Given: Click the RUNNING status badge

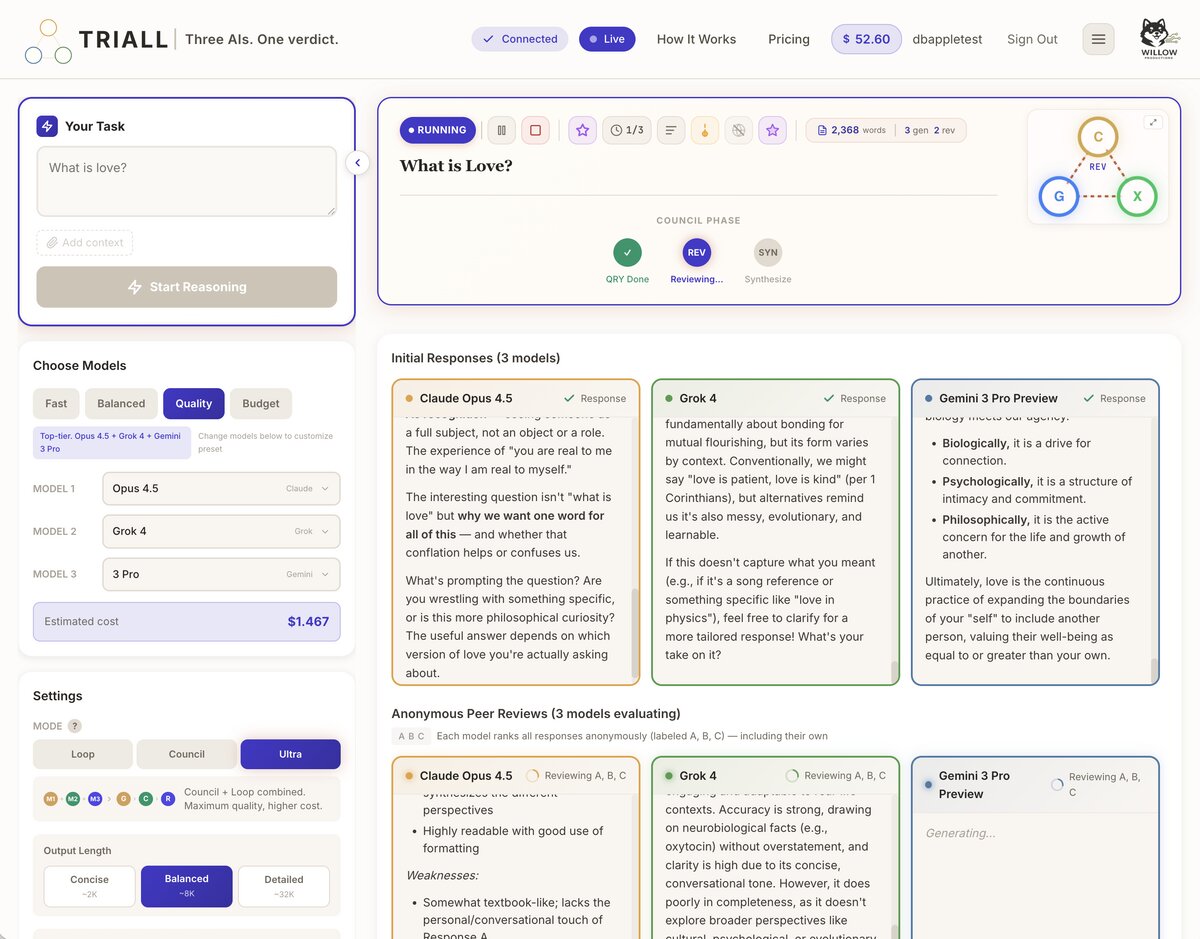Looking at the screenshot, I should click(x=438, y=130).
